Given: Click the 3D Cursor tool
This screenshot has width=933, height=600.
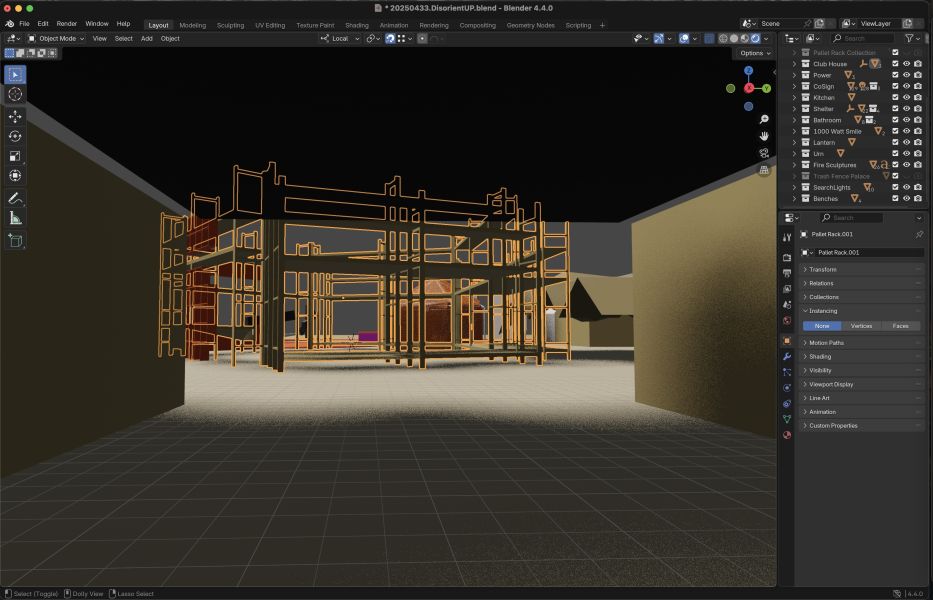Looking at the screenshot, I should point(15,94).
